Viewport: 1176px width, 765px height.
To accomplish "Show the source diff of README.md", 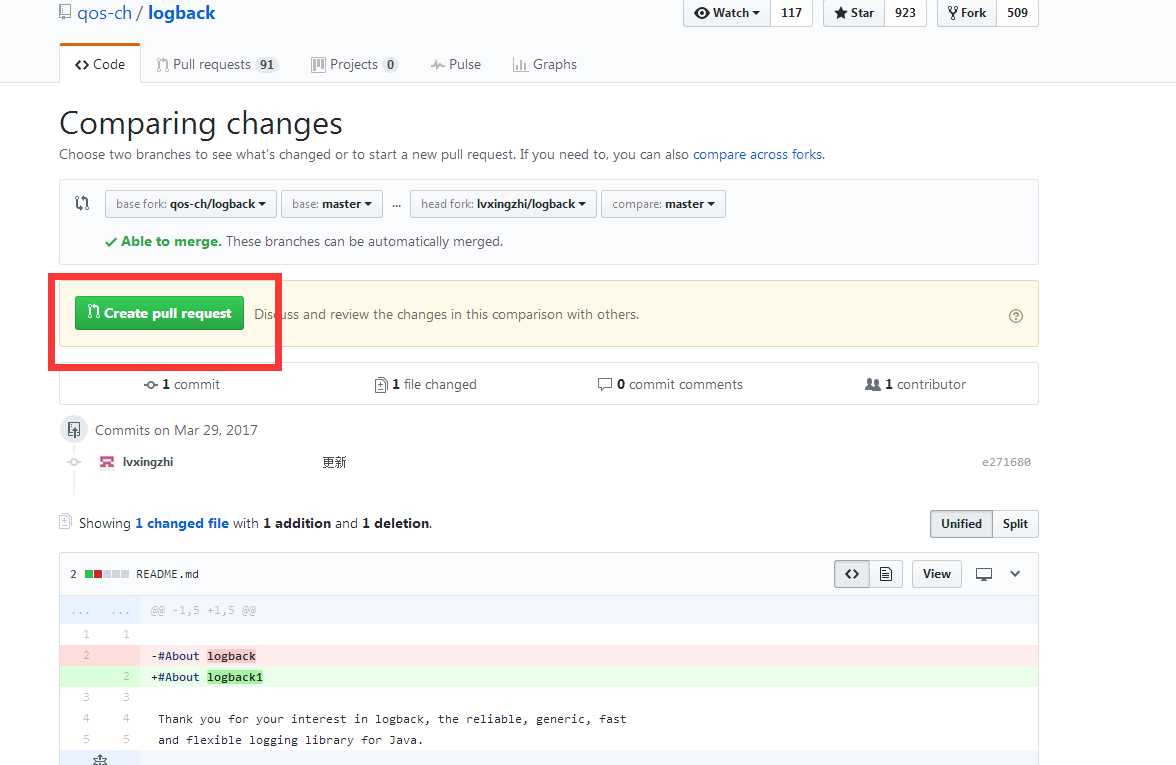I will (x=852, y=574).
